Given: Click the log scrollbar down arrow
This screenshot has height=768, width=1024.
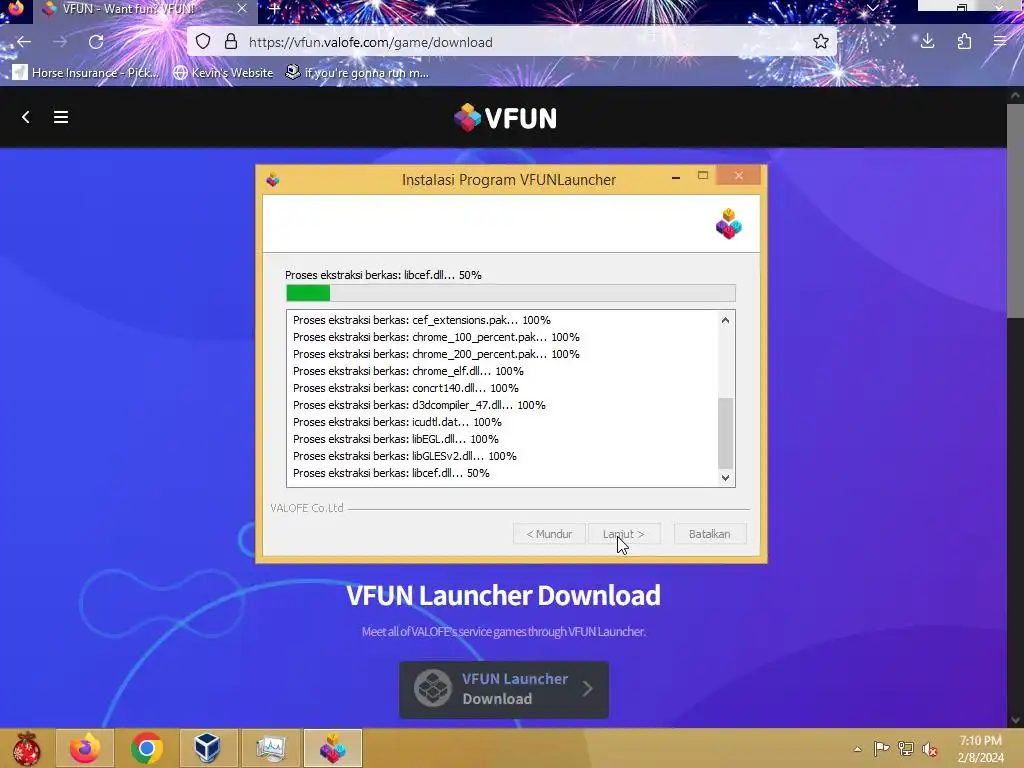Looking at the screenshot, I should [x=725, y=477].
